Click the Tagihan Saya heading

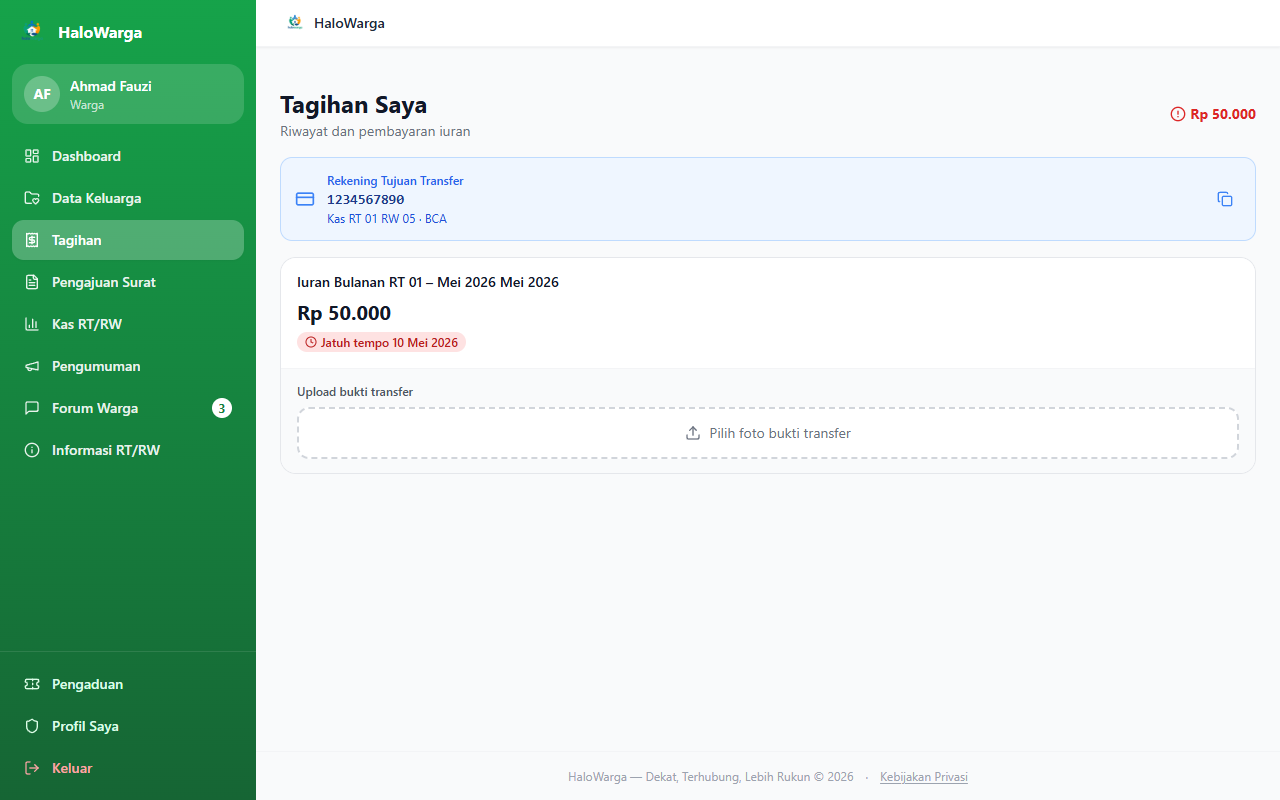[x=354, y=105]
